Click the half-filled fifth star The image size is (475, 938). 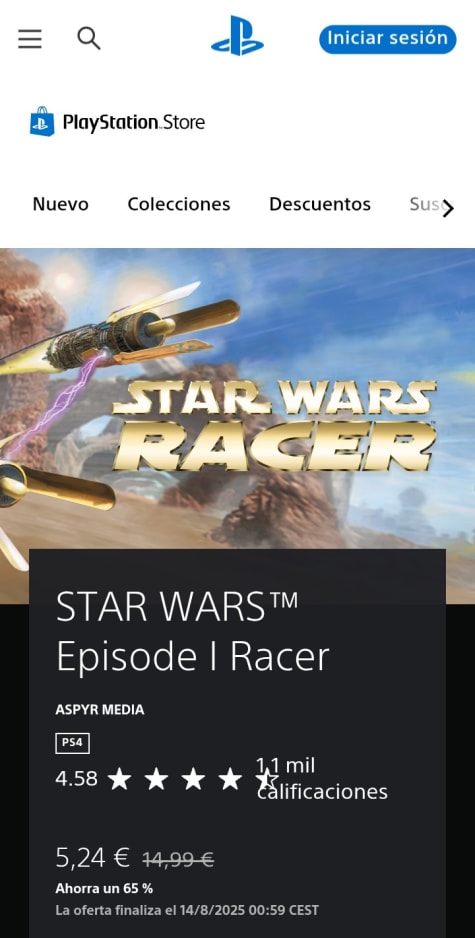pos(267,779)
